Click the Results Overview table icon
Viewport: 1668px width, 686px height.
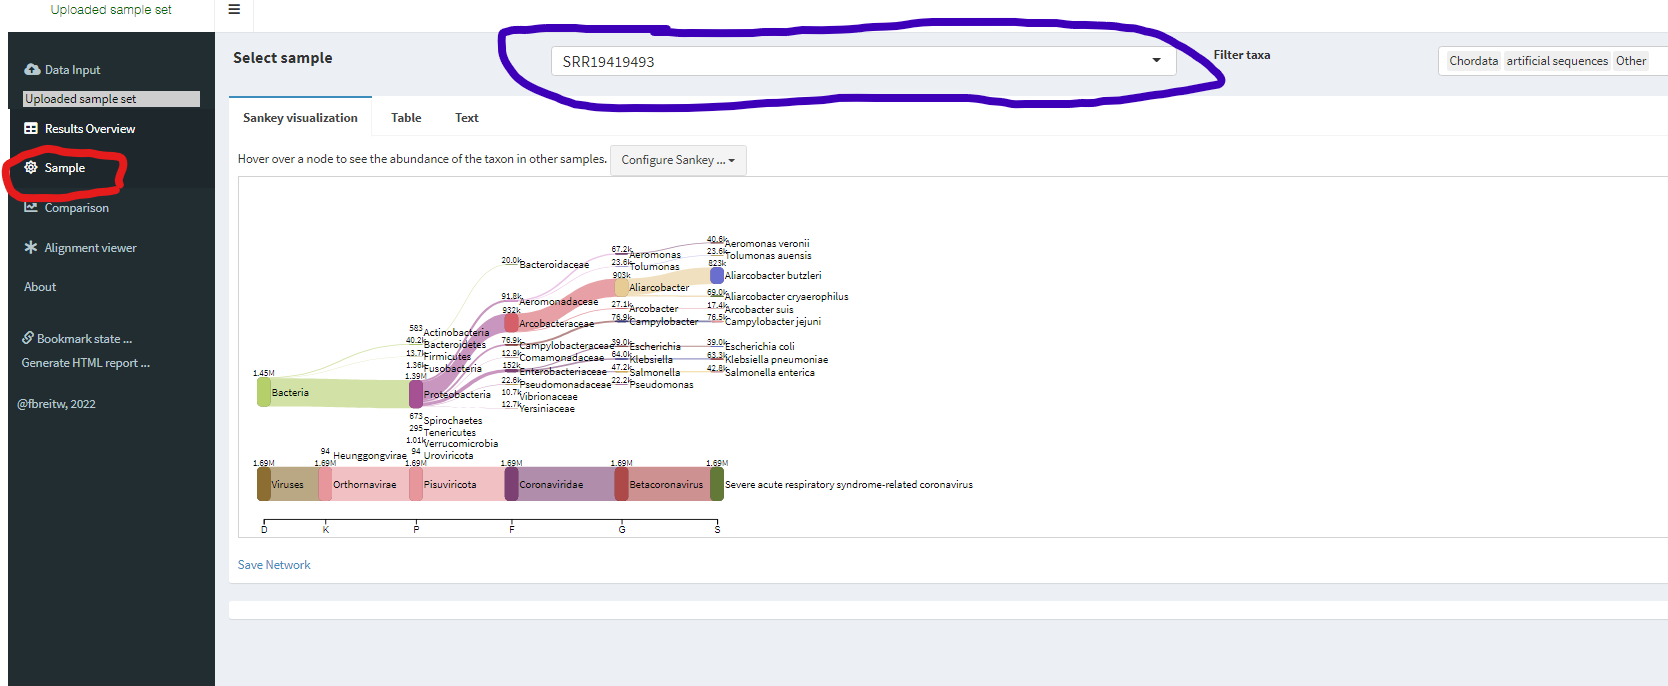coord(31,129)
